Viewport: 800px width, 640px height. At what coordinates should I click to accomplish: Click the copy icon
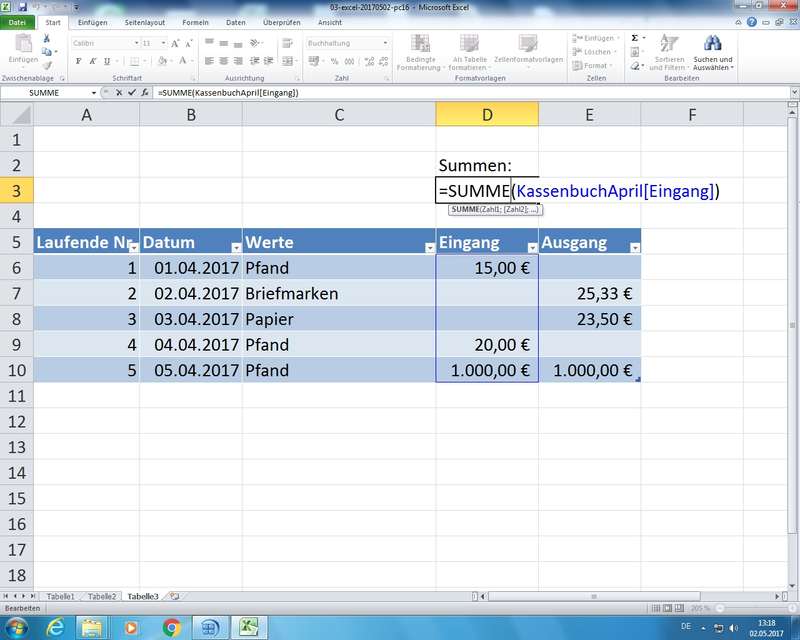pyautogui.click(x=46, y=52)
